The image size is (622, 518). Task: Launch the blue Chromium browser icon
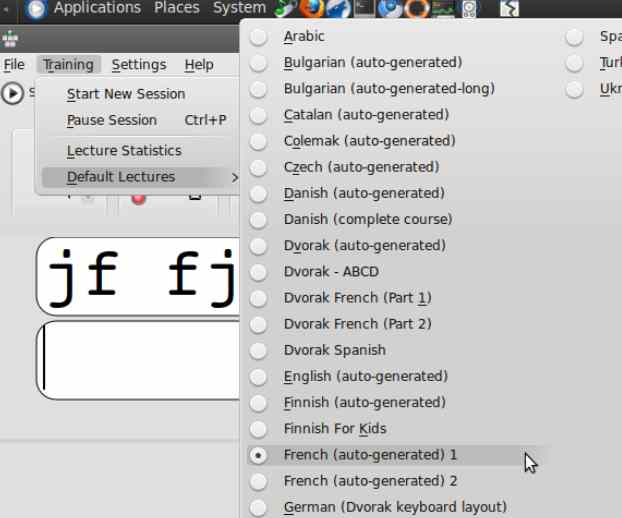tap(390, 8)
